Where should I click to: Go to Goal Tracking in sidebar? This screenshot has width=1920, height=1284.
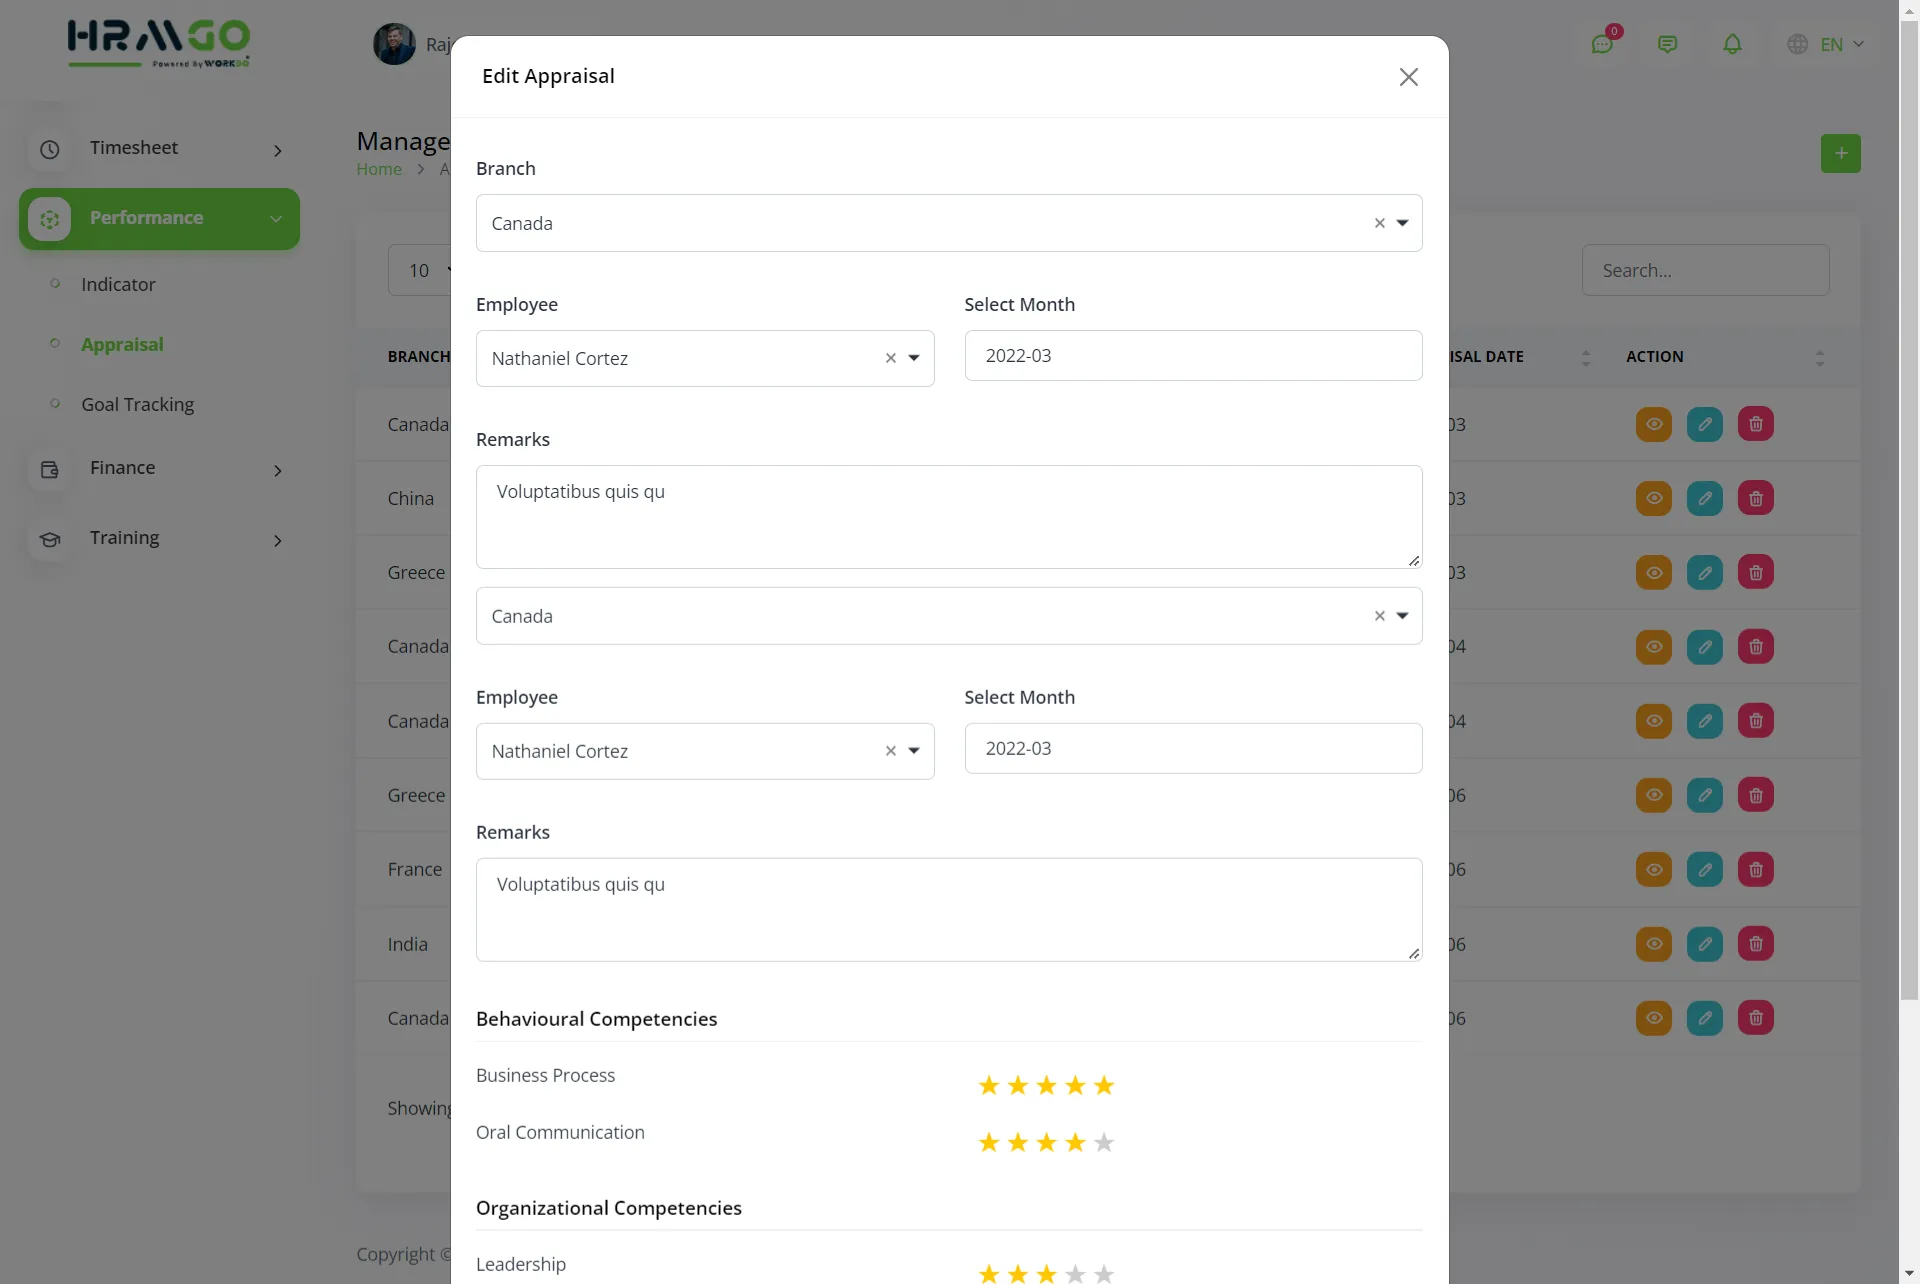(x=138, y=405)
